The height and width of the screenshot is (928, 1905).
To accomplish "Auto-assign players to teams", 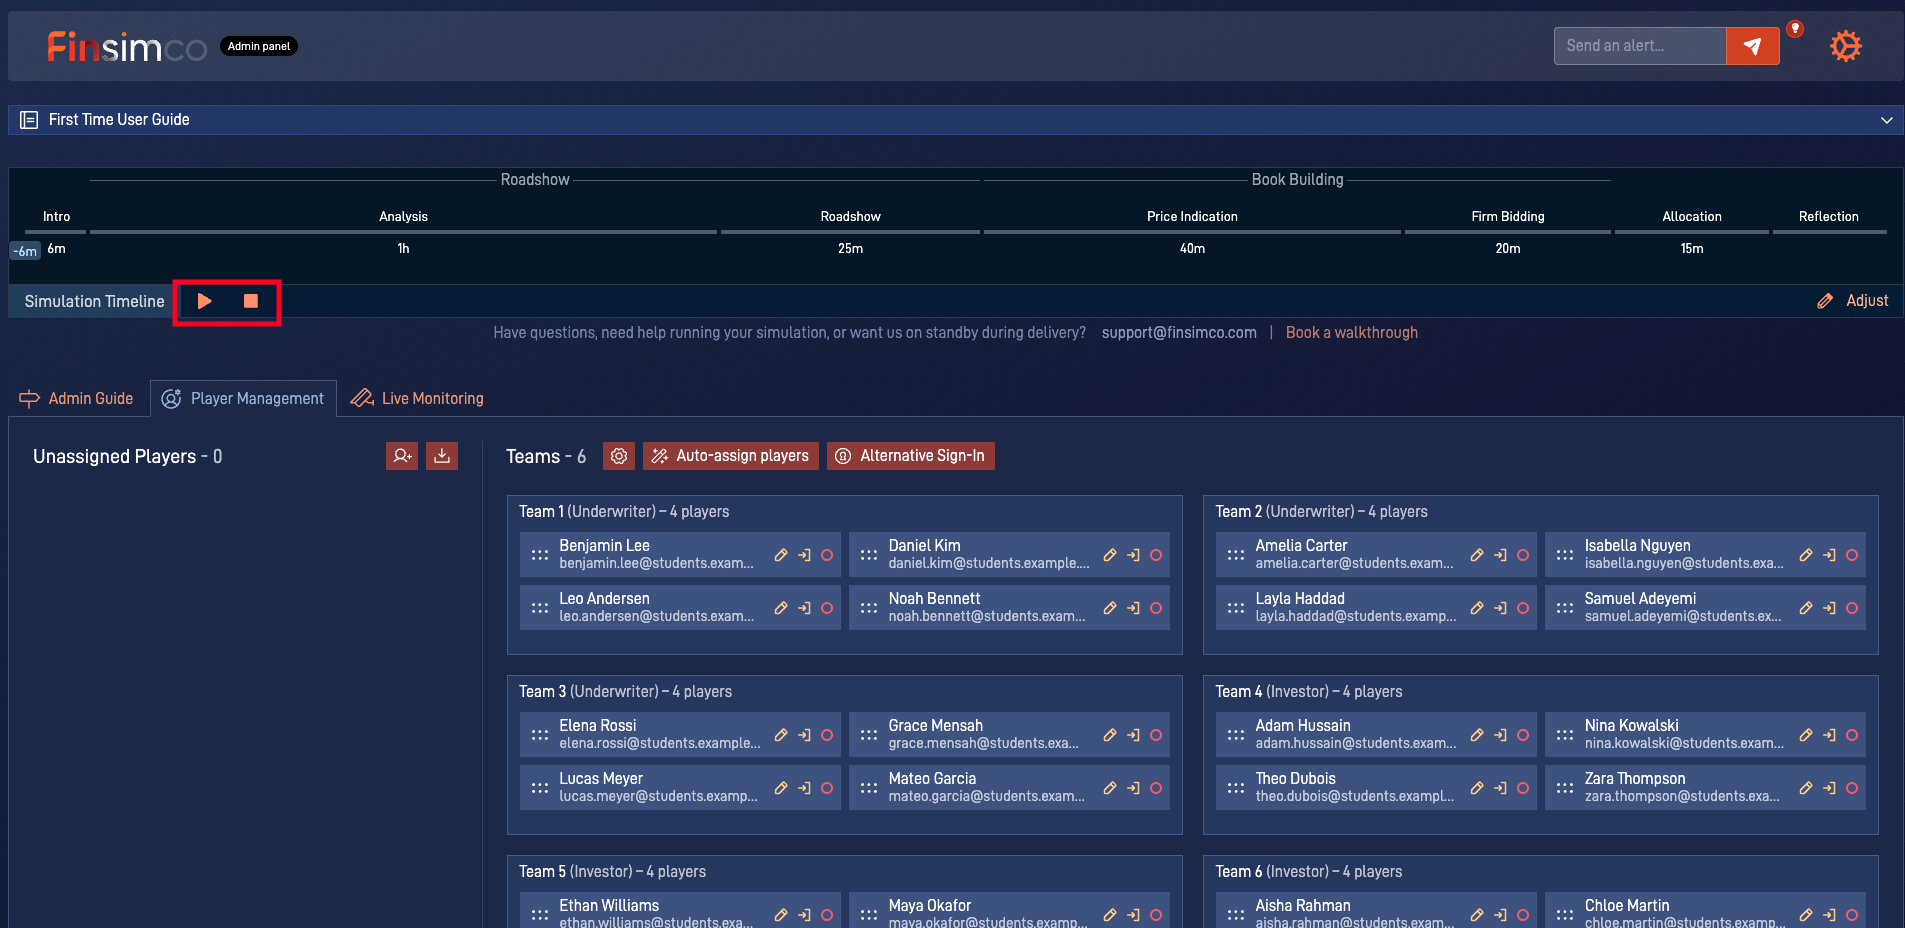I will point(731,456).
